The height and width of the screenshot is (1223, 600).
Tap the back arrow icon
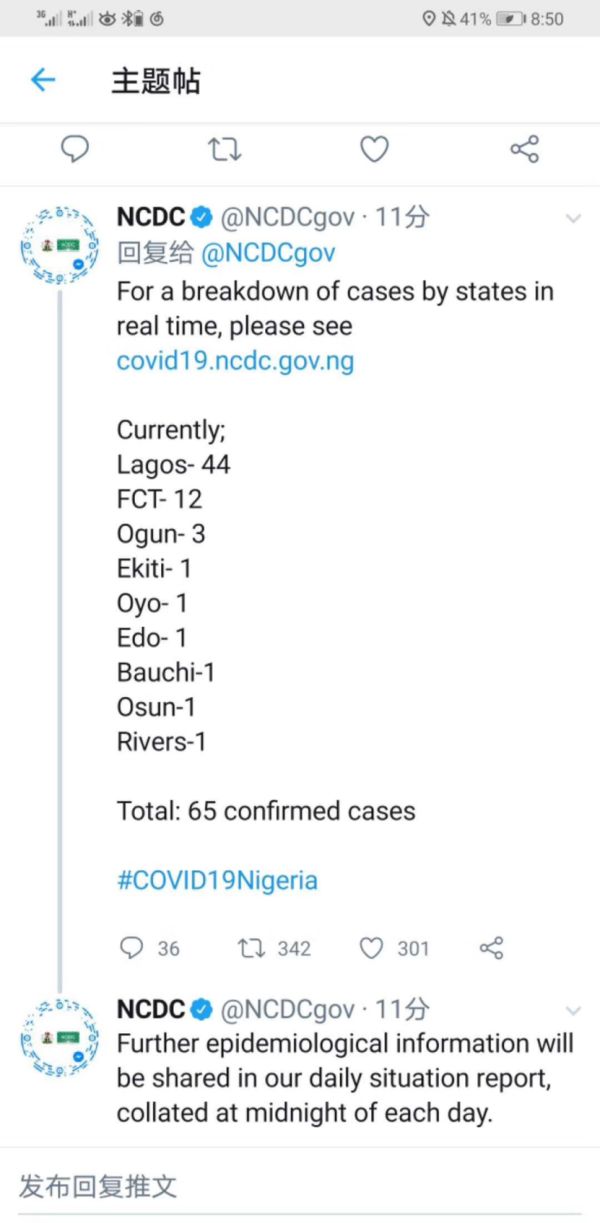click(43, 80)
